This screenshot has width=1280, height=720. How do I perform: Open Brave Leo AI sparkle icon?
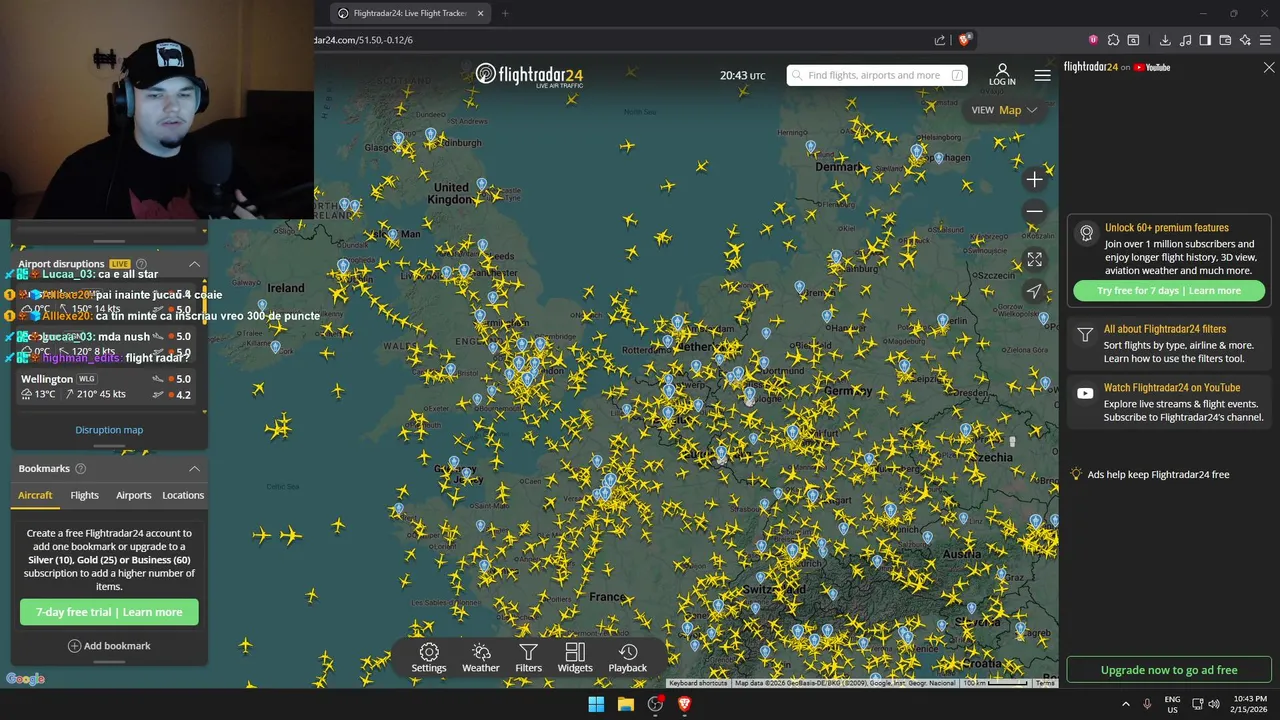point(1245,40)
